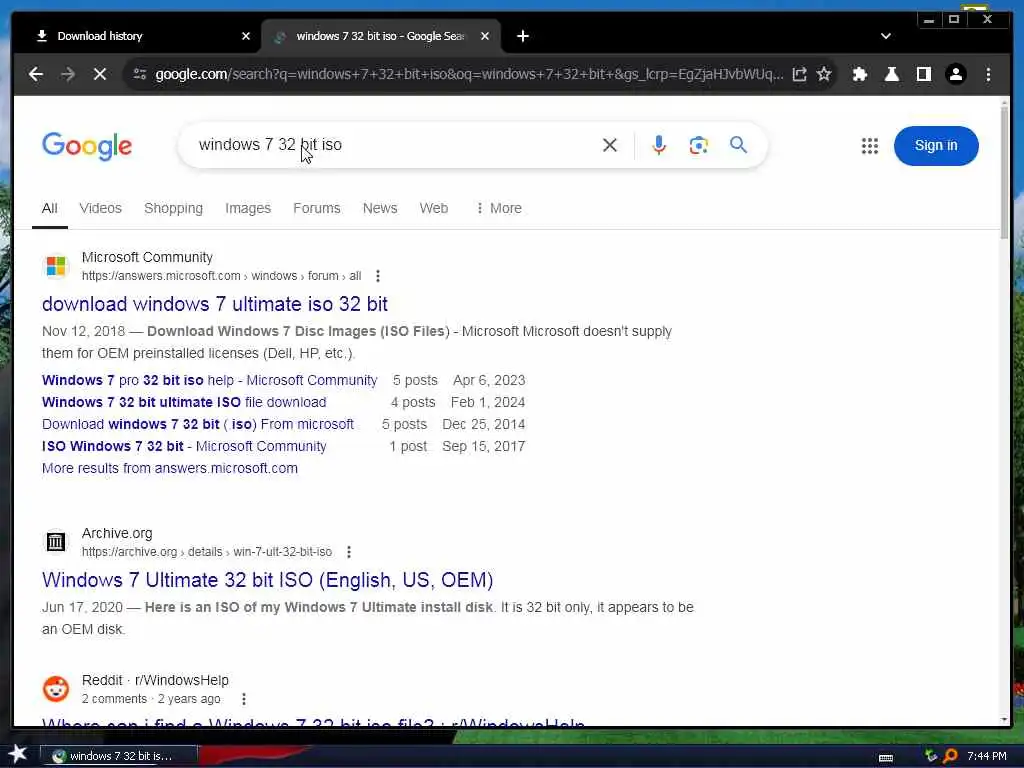
Task: Switch to Web results
Action: pyautogui.click(x=434, y=208)
